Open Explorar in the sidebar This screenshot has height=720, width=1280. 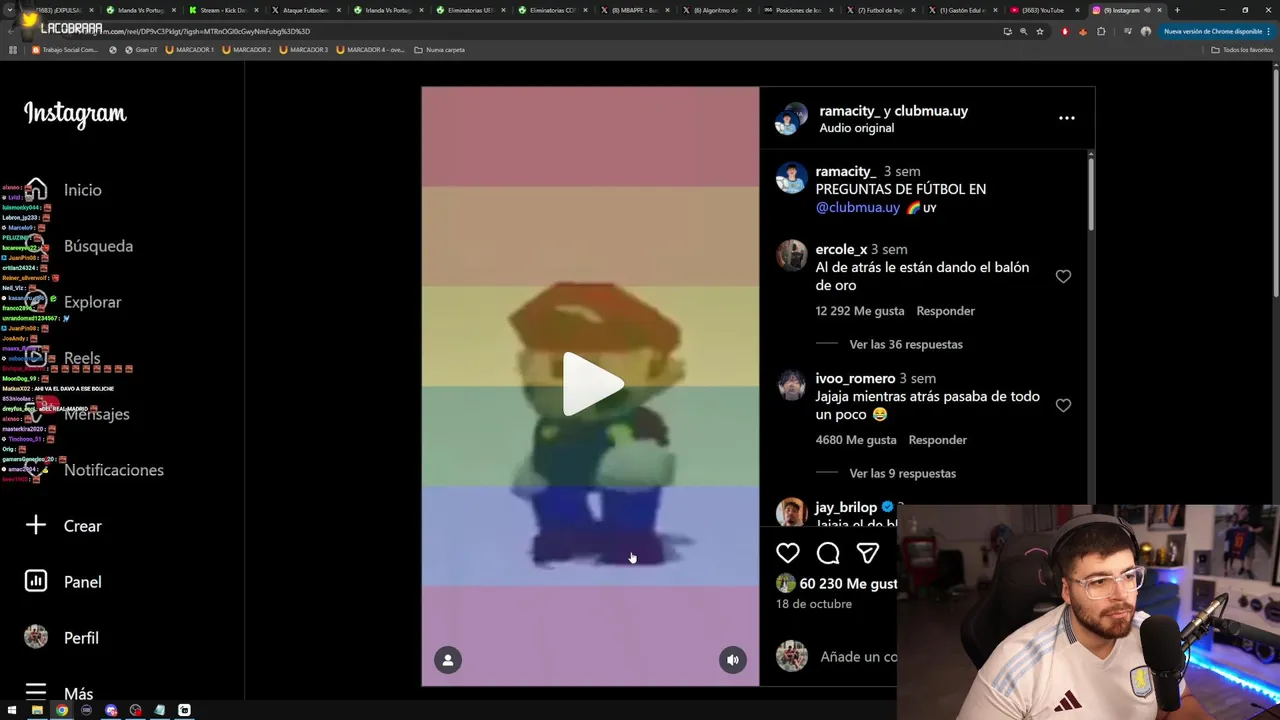point(92,302)
